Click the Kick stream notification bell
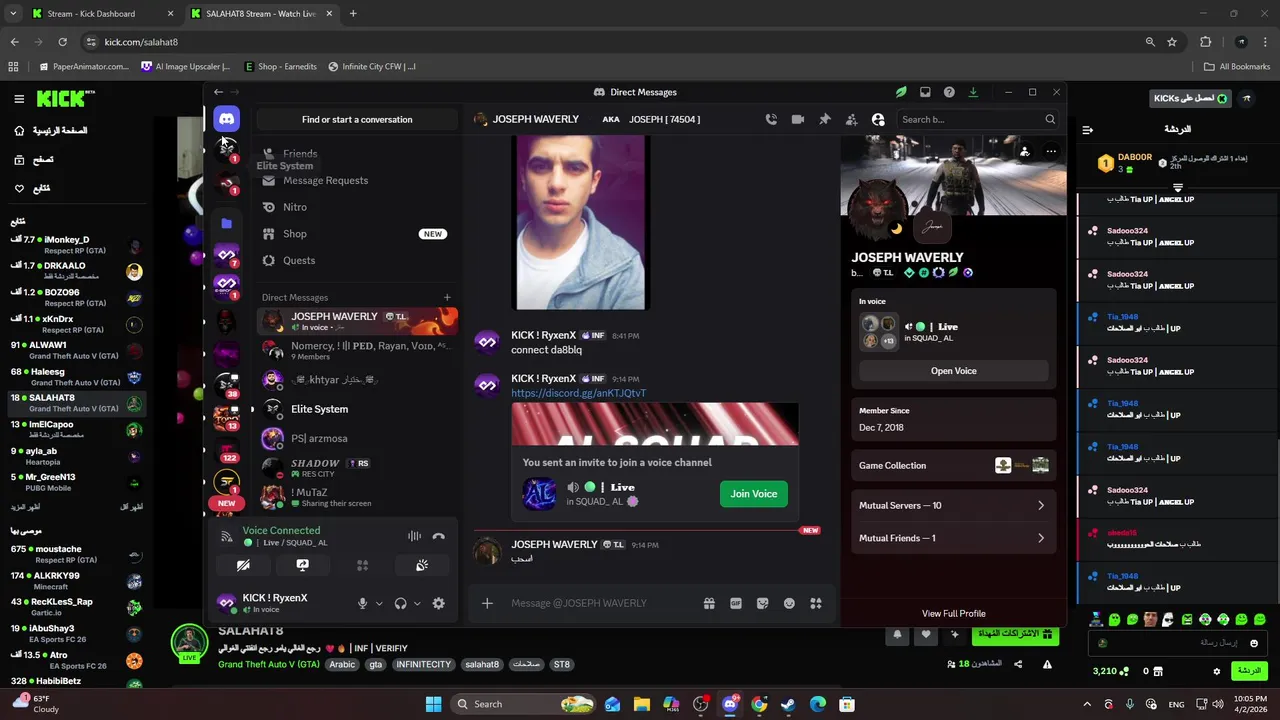The height and width of the screenshot is (720, 1280). click(897, 634)
